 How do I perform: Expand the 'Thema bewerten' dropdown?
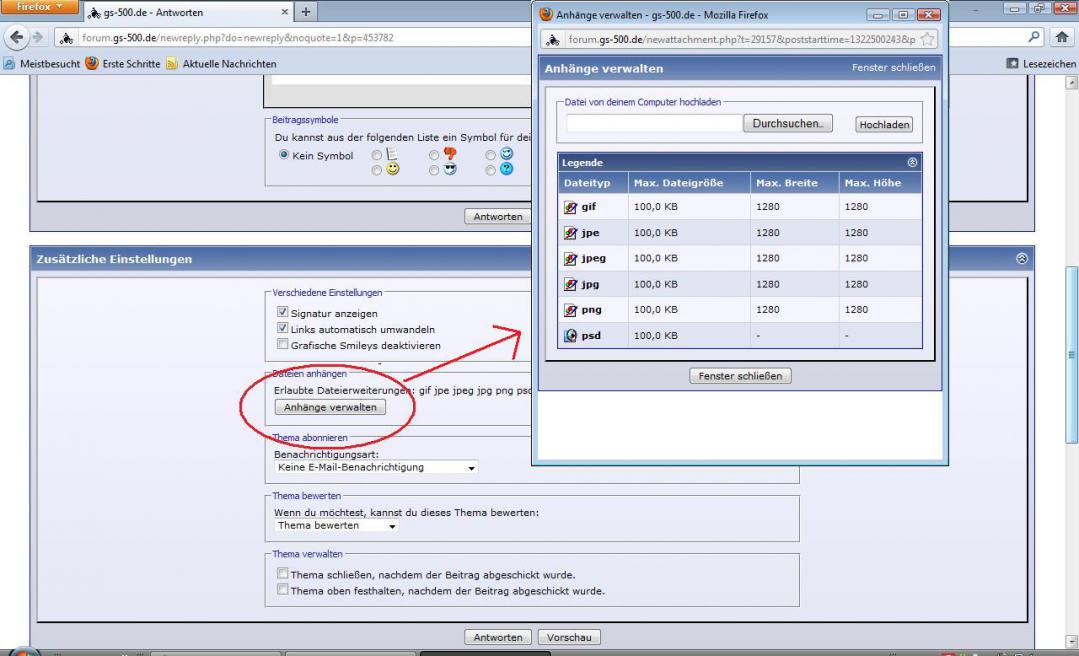coord(336,526)
